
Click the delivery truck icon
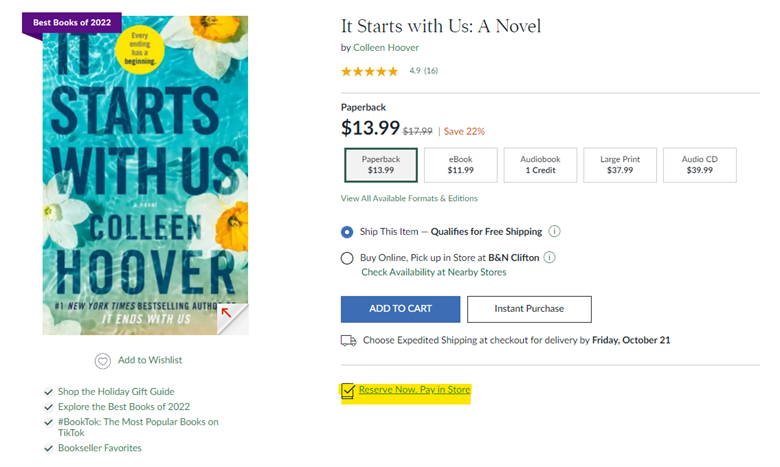pos(349,340)
